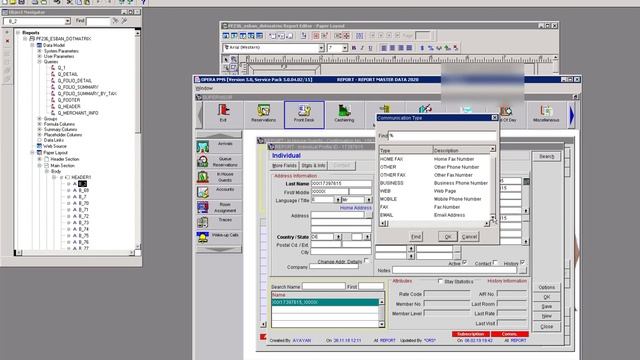Open Traces sidebar icon
The width and height of the screenshot is (640, 360).
pos(203,222)
